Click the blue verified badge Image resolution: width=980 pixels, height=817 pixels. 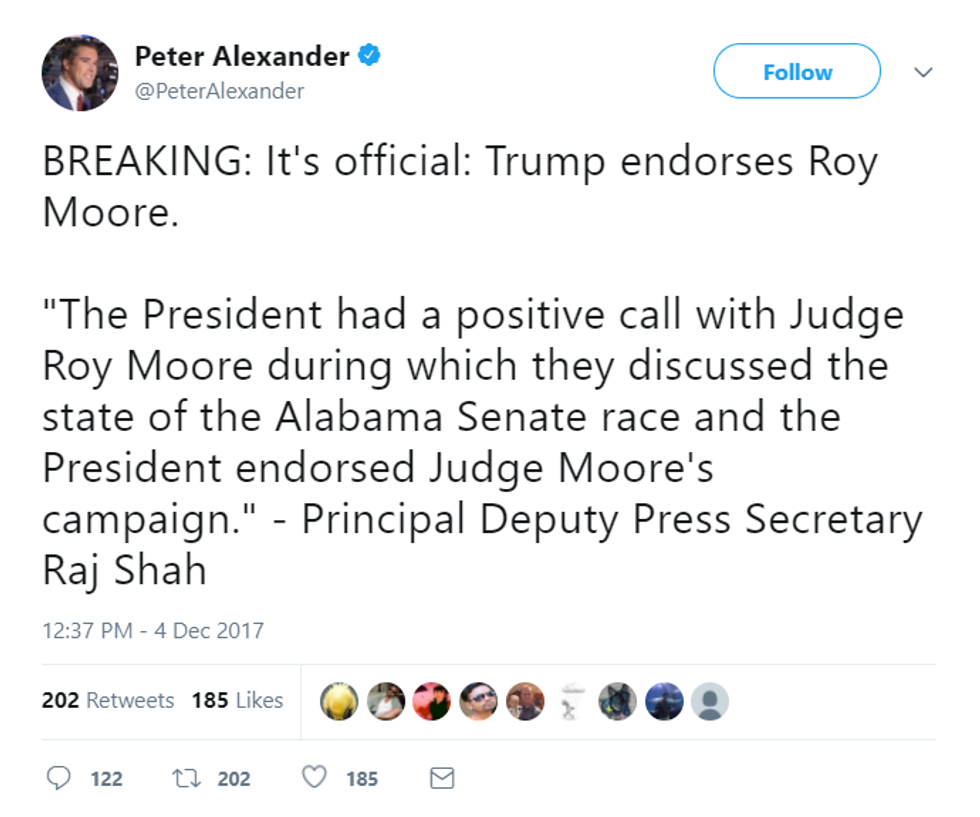[x=369, y=56]
